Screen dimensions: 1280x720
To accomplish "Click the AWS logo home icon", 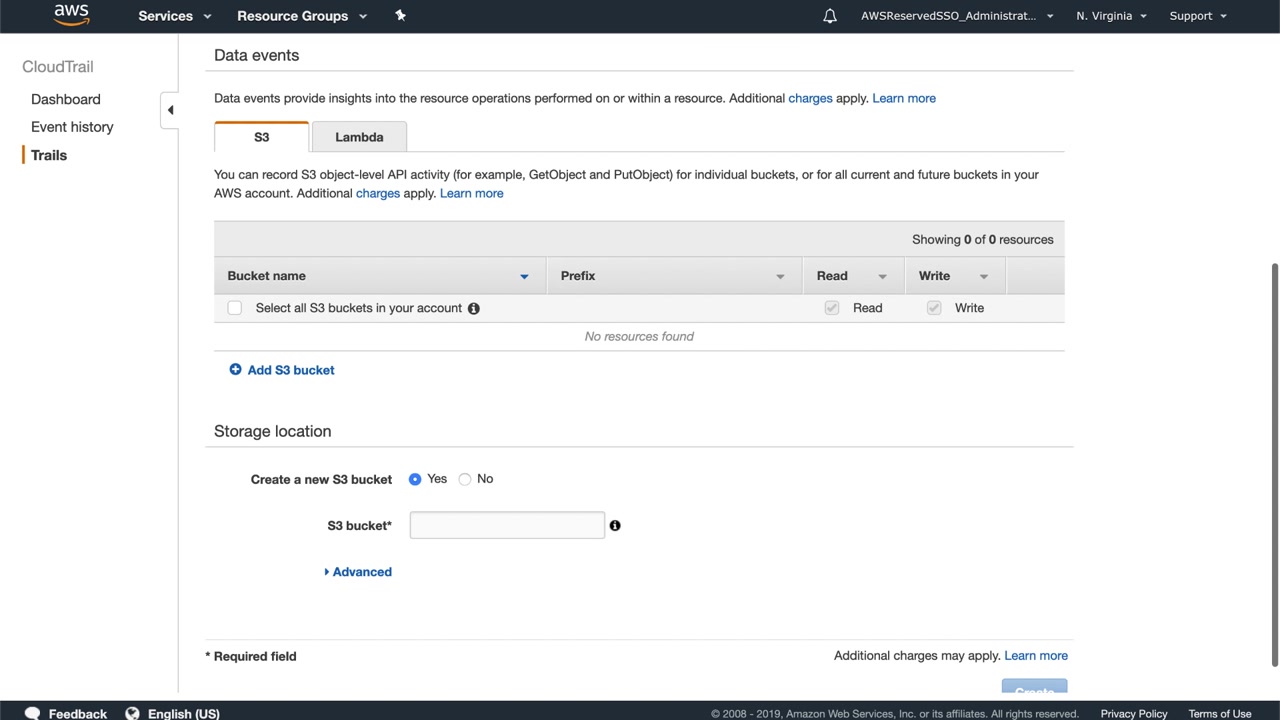I will click(x=71, y=14).
